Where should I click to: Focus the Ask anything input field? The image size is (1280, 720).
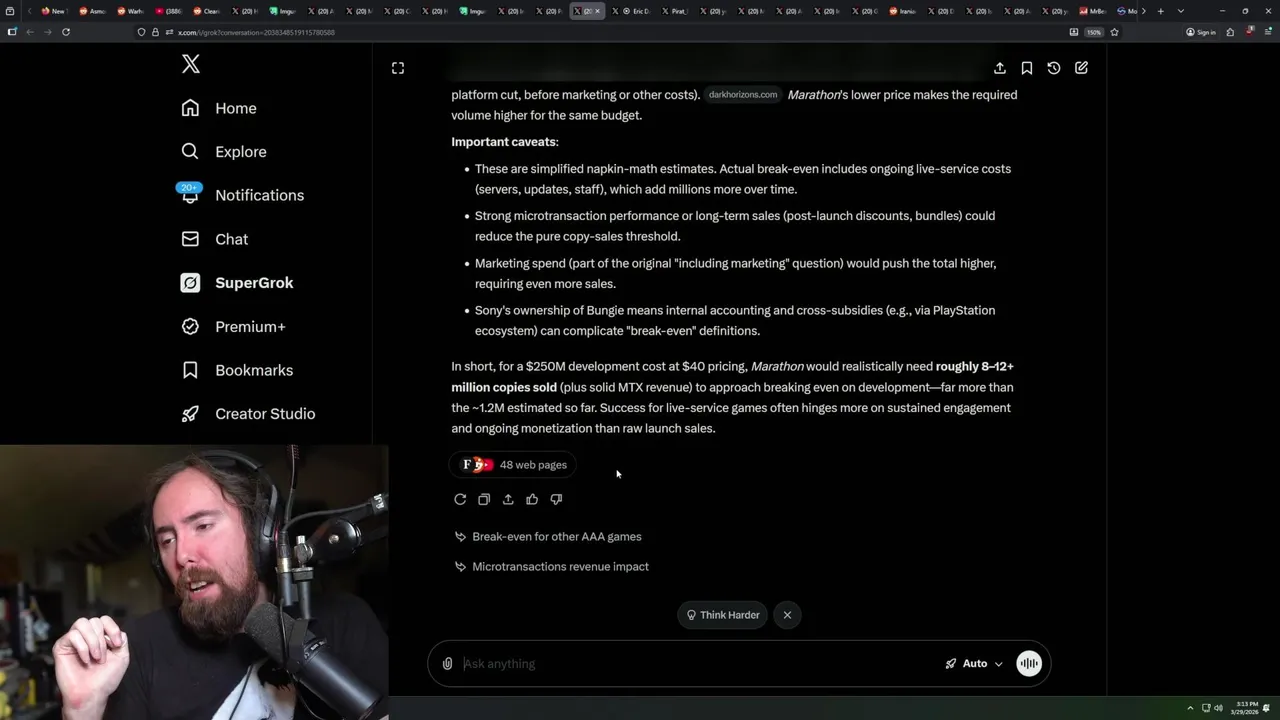(700, 664)
